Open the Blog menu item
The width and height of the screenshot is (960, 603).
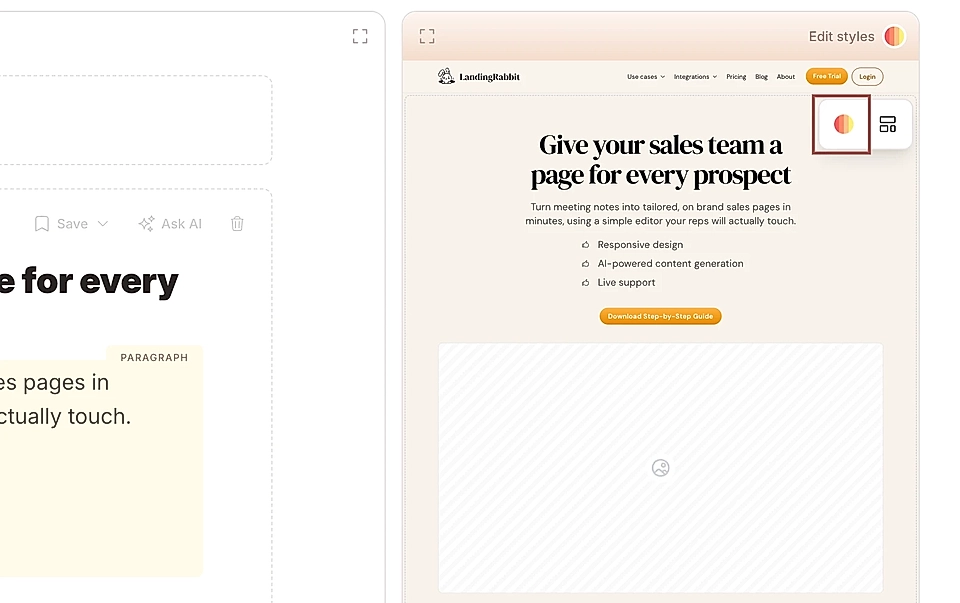coord(761,76)
